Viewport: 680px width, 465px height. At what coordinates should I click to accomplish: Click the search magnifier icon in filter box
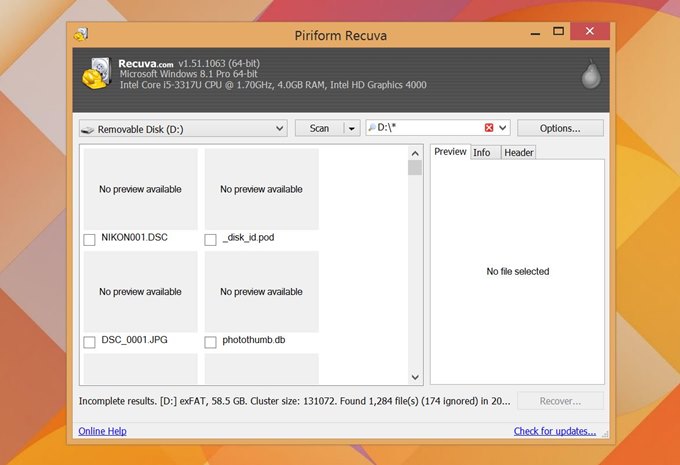tap(372, 127)
